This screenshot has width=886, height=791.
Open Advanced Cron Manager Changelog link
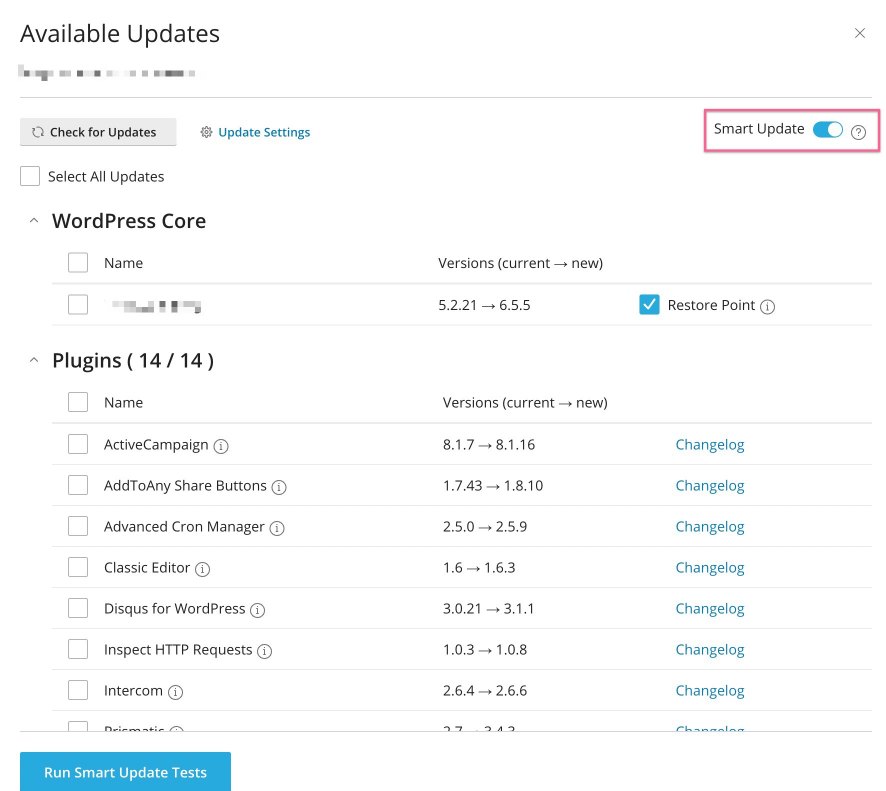pos(710,527)
